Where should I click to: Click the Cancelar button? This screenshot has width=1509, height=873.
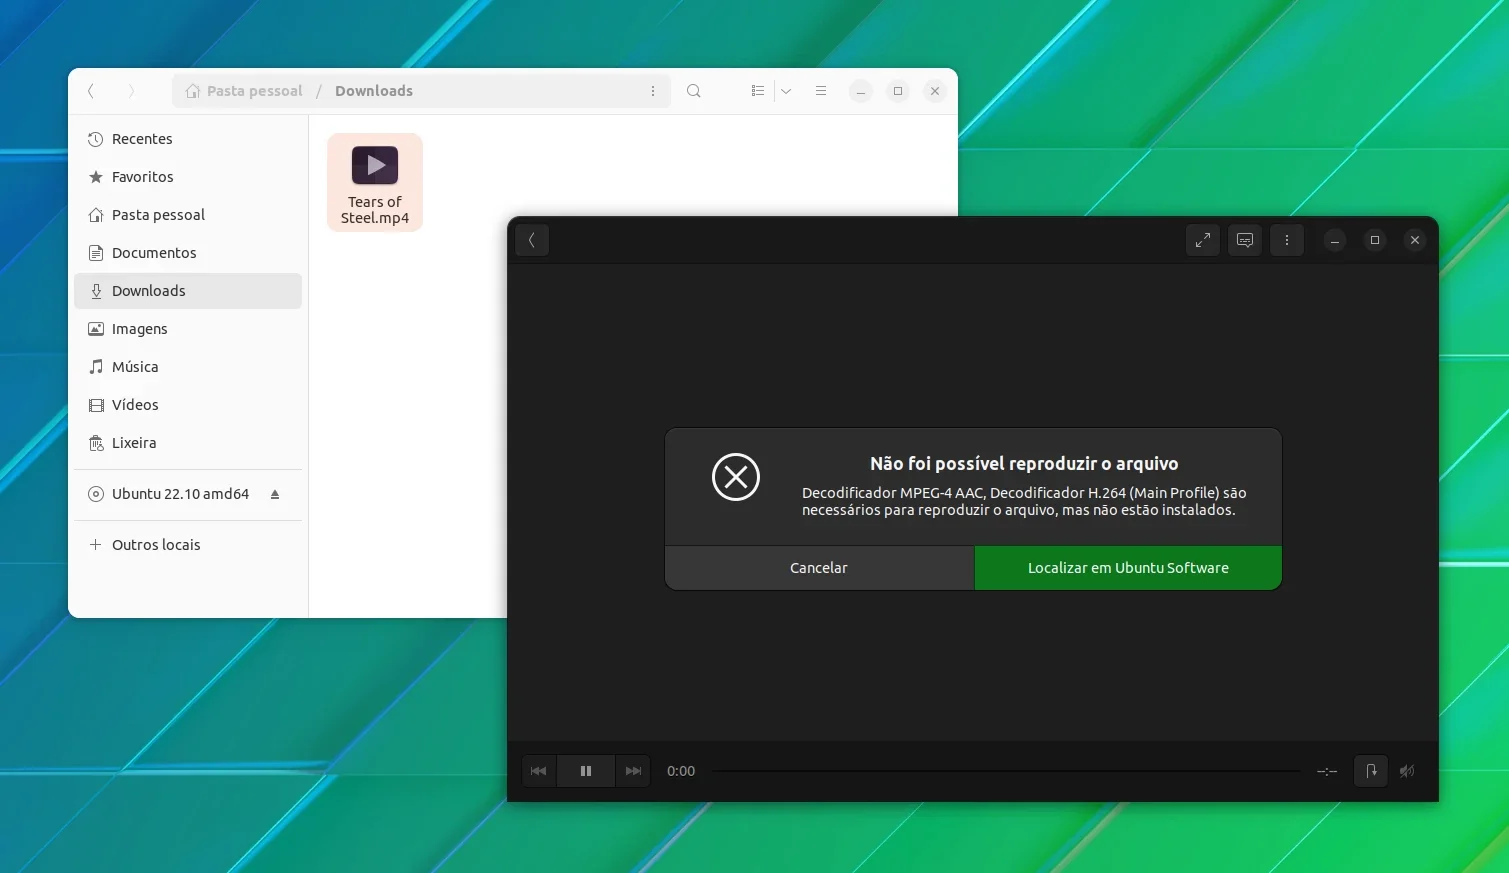click(x=819, y=568)
